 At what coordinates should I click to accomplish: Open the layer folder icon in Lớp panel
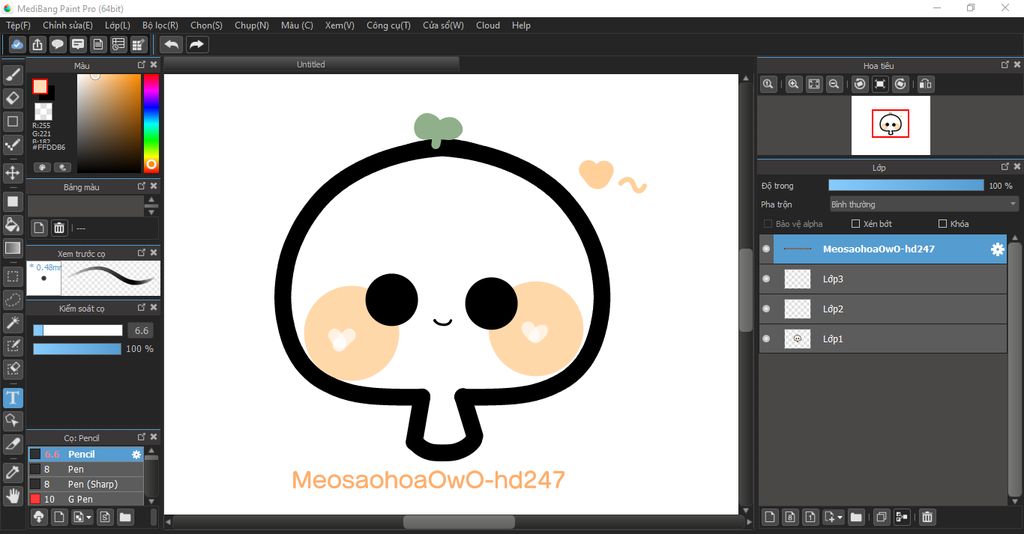(x=856, y=518)
